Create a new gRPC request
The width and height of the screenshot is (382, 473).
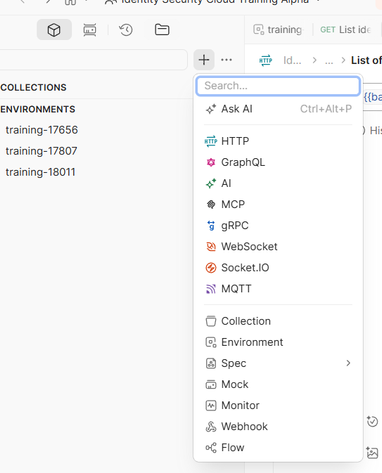[278, 226]
